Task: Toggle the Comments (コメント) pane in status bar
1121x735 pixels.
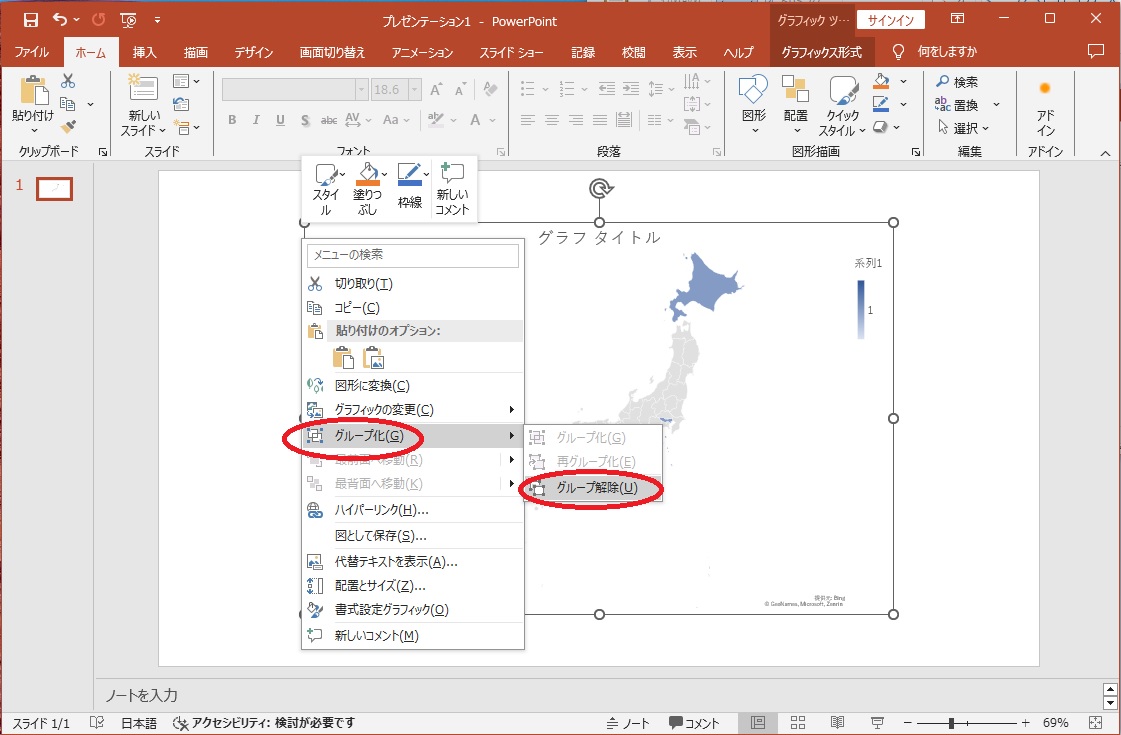Action: point(694,723)
